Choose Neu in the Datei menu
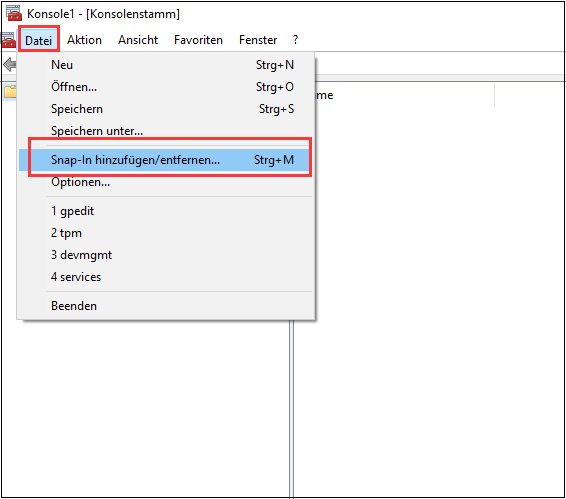Screen dimensions: 566x499 166,65
